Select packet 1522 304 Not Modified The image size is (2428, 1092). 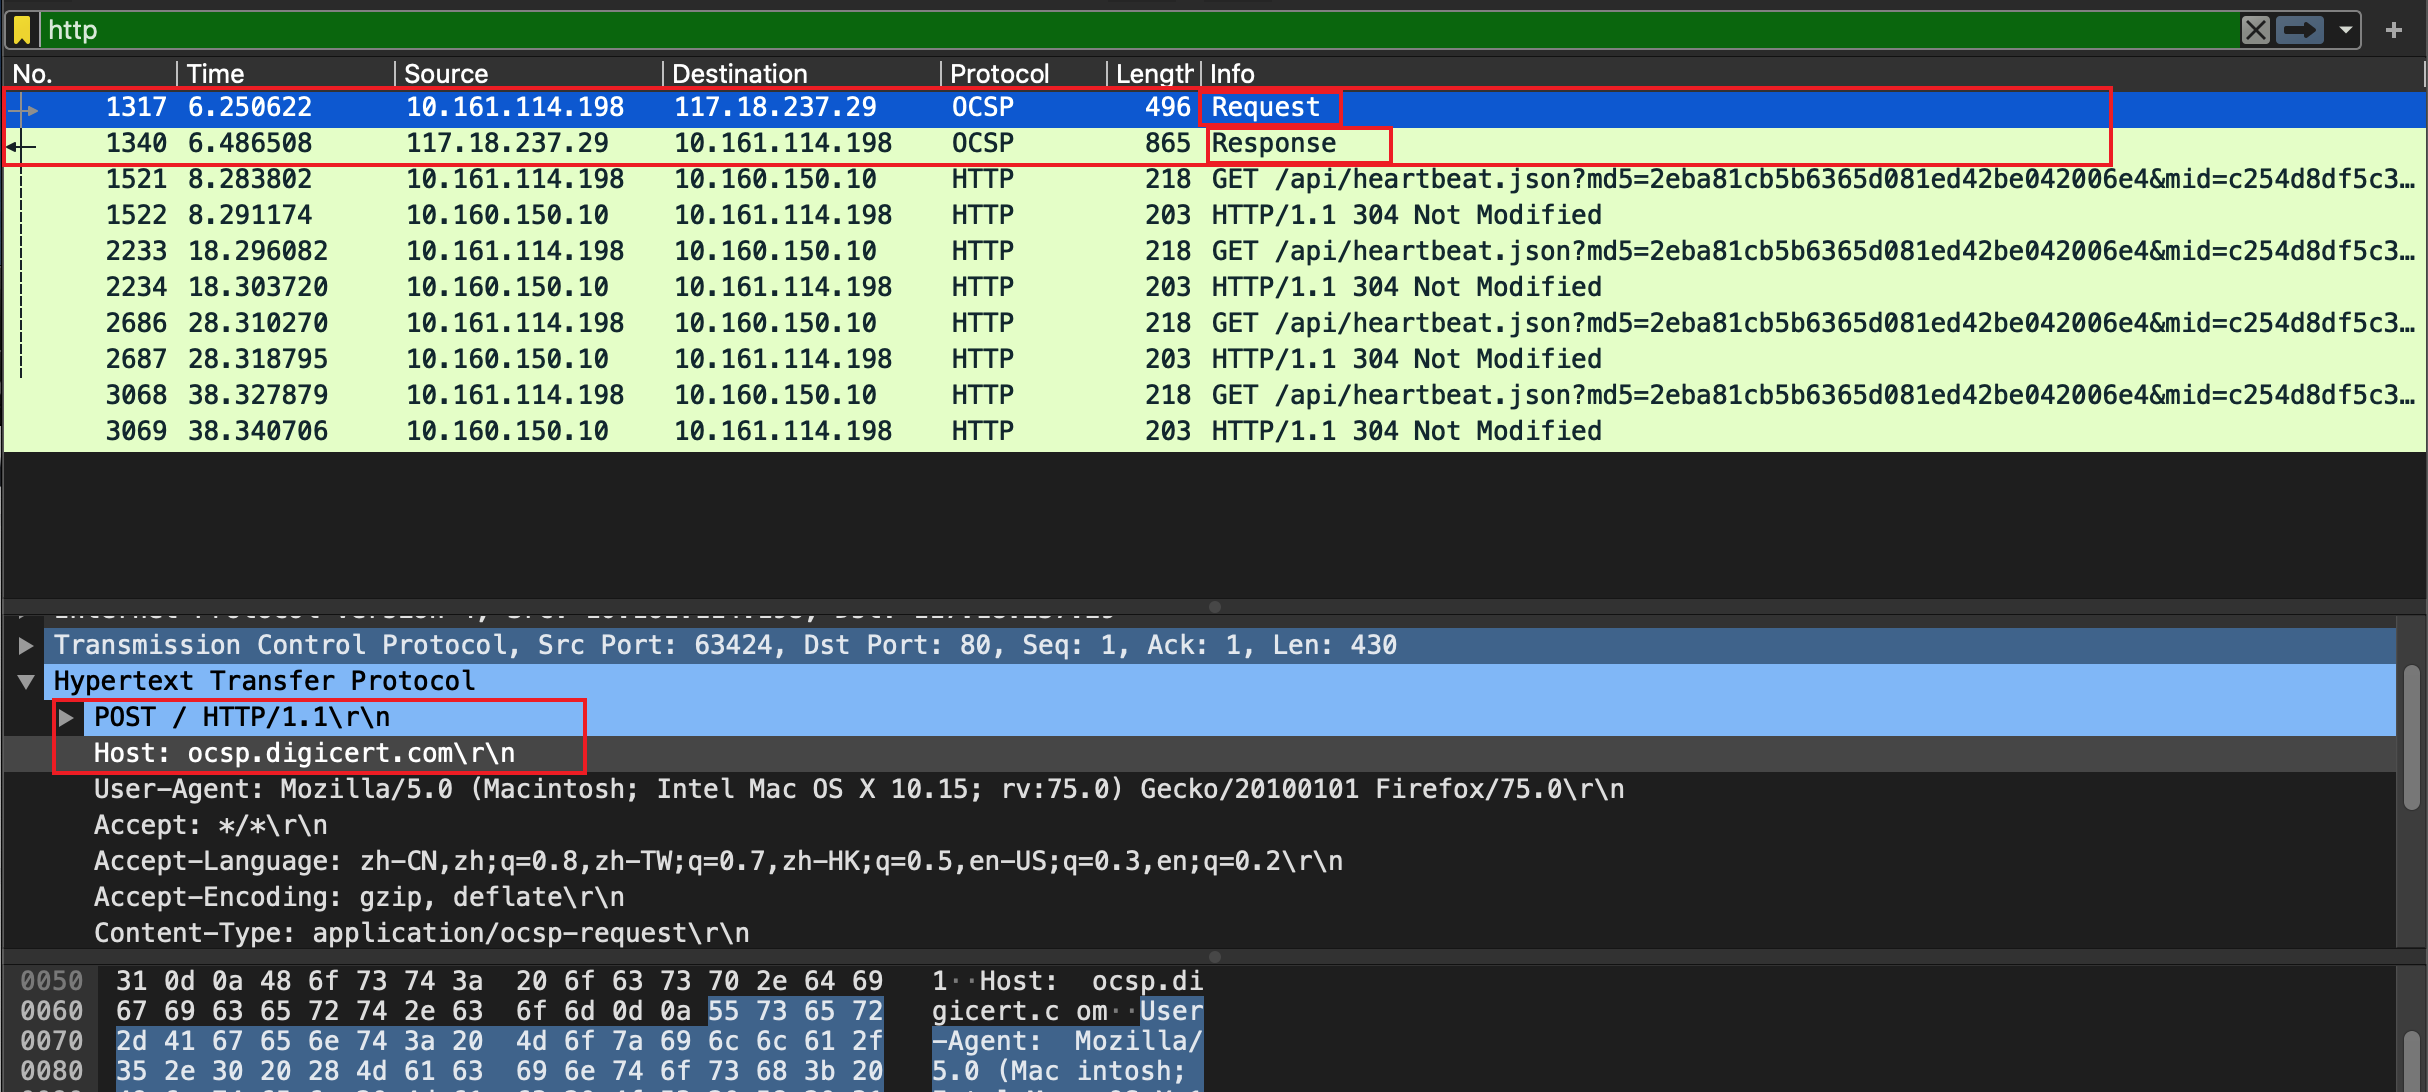[1214, 215]
